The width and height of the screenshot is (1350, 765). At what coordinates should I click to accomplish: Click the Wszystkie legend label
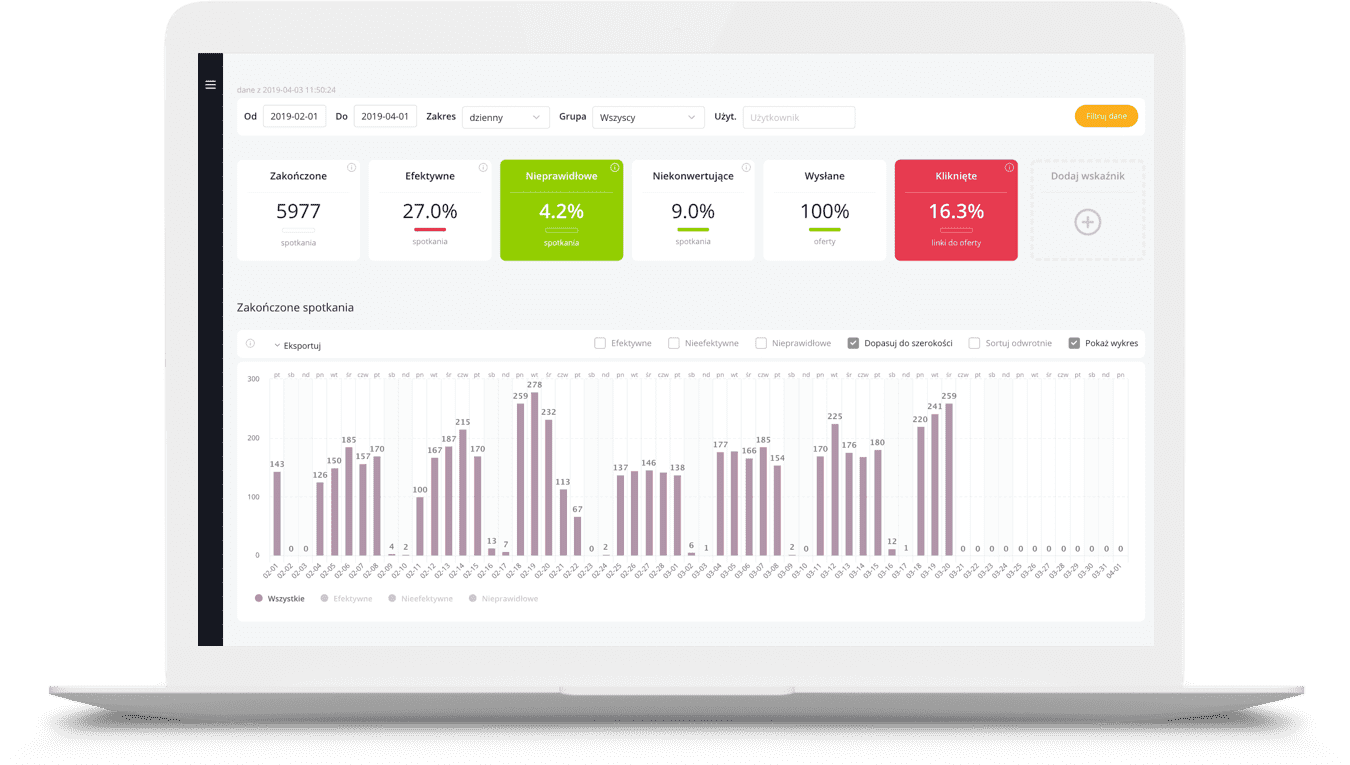tap(286, 599)
